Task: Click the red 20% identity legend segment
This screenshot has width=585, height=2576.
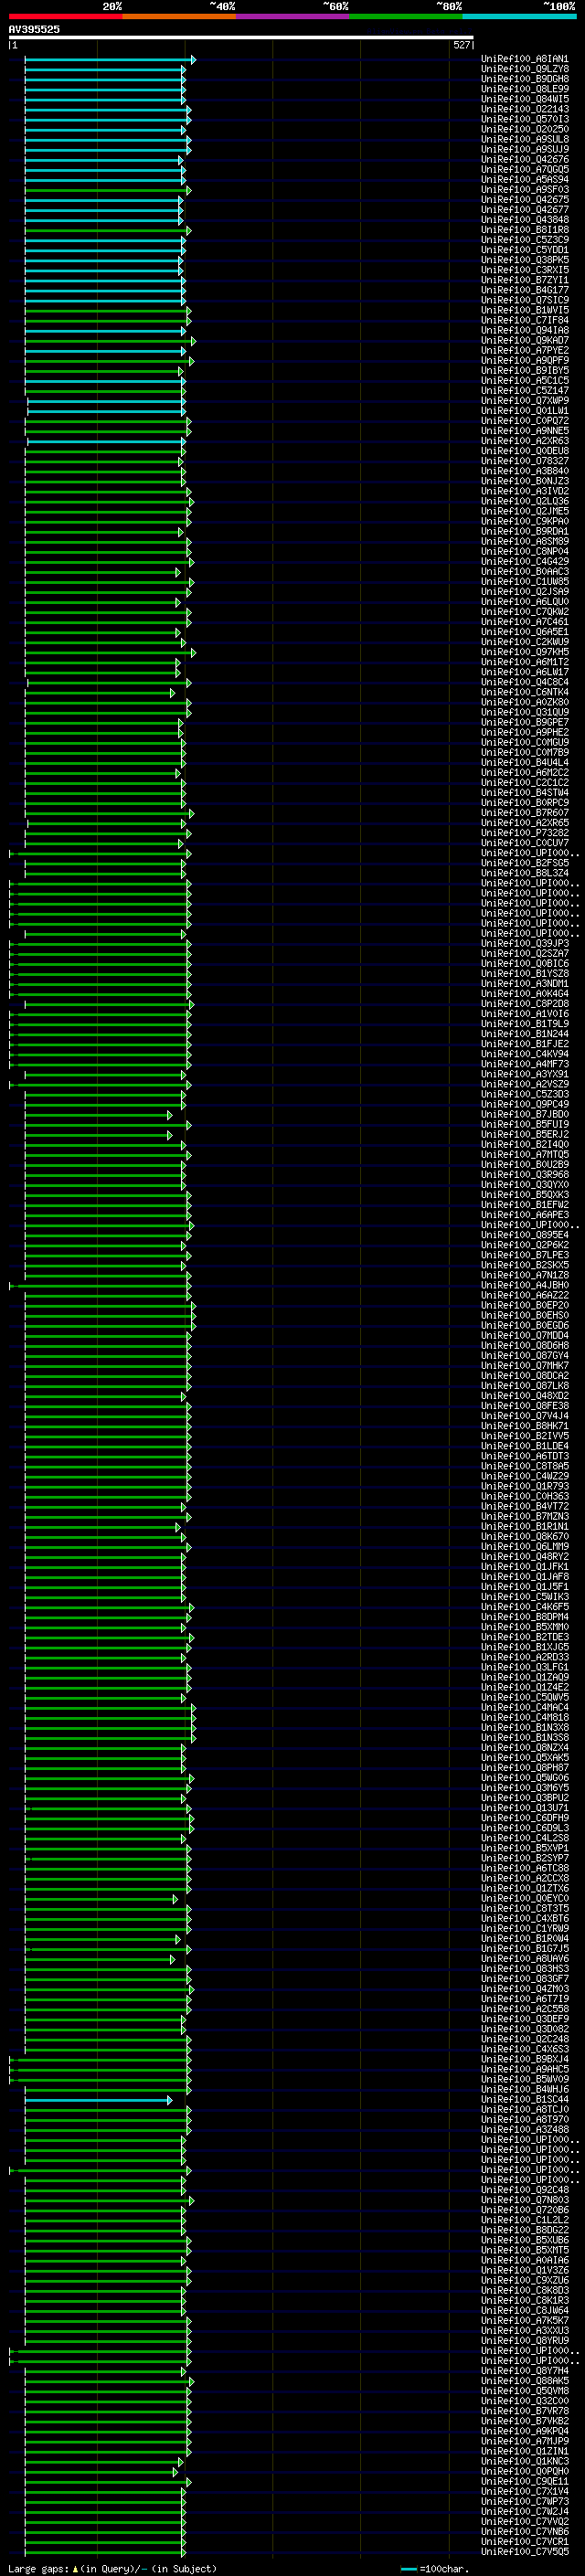Action: [x=65, y=16]
